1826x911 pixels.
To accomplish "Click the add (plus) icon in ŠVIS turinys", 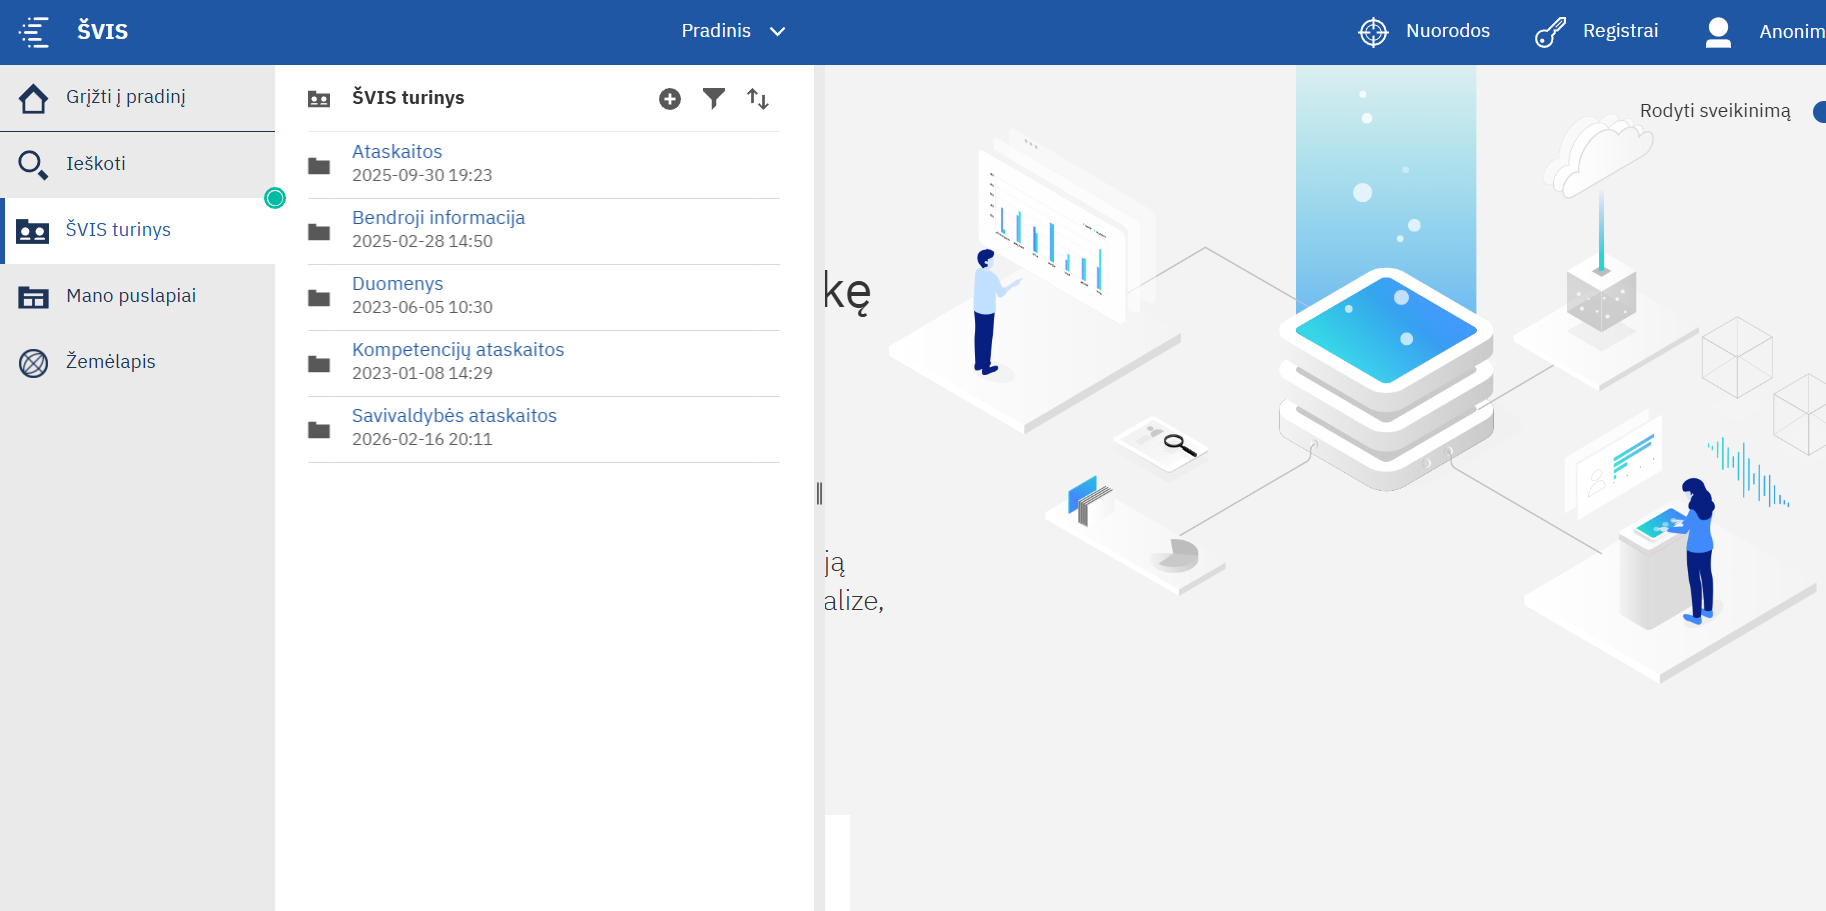I will coord(670,99).
